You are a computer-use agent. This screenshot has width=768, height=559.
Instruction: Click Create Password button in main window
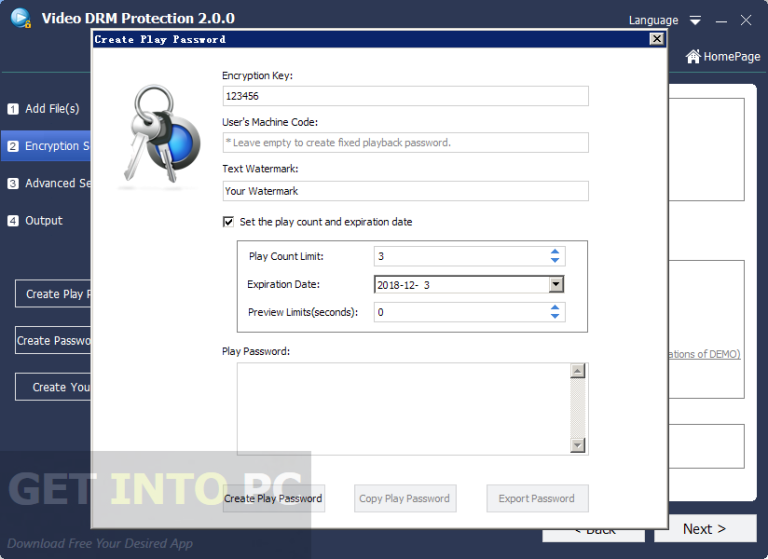[x=53, y=340]
